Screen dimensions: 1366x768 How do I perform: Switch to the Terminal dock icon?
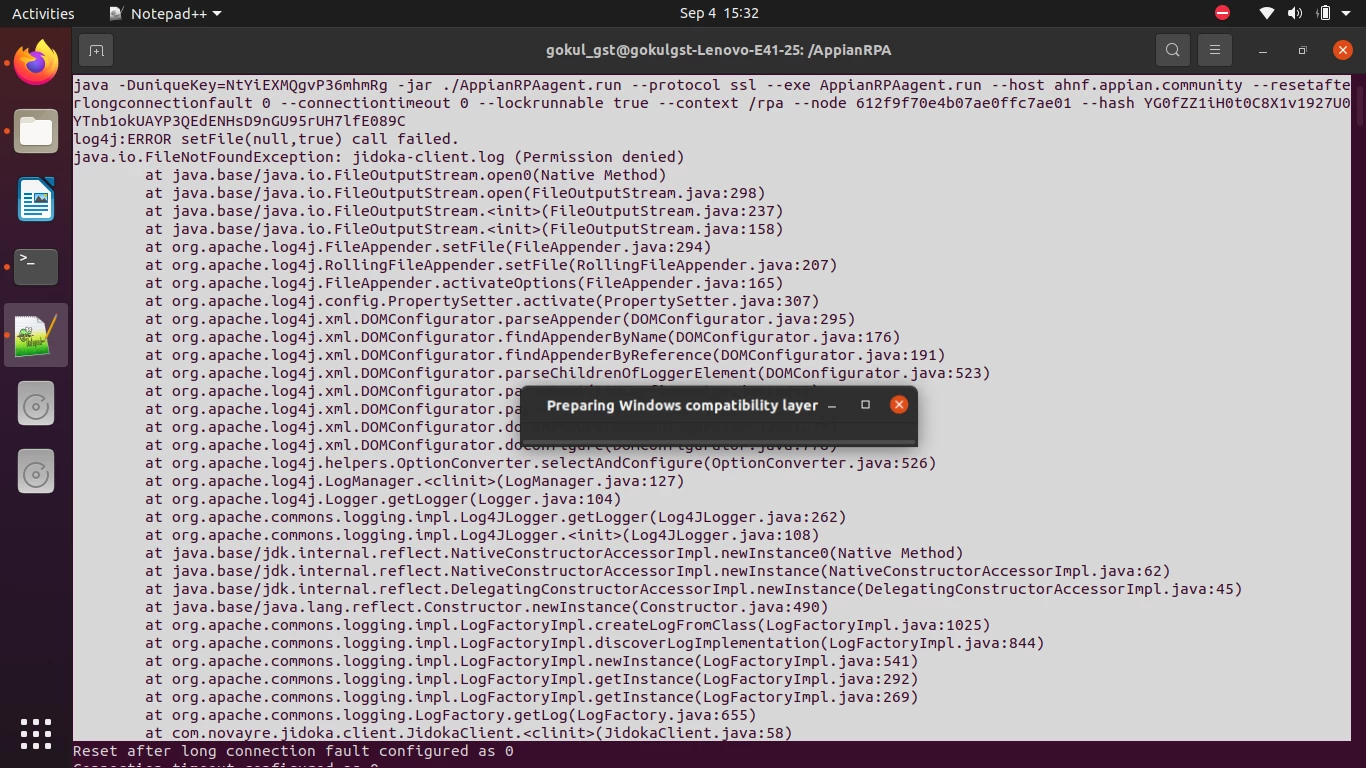36,267
